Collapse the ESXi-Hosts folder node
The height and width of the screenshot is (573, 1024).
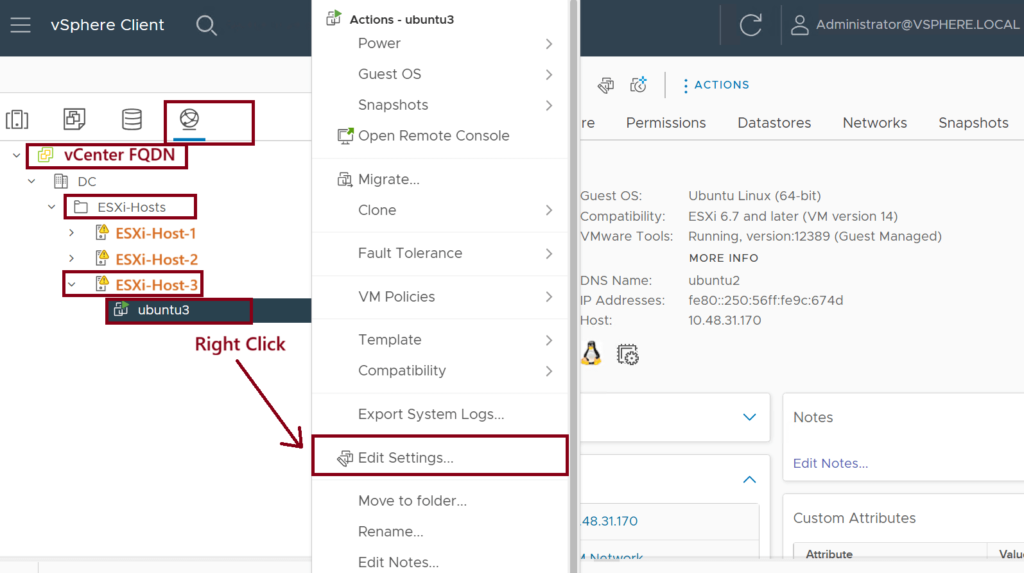click(52, 207)
